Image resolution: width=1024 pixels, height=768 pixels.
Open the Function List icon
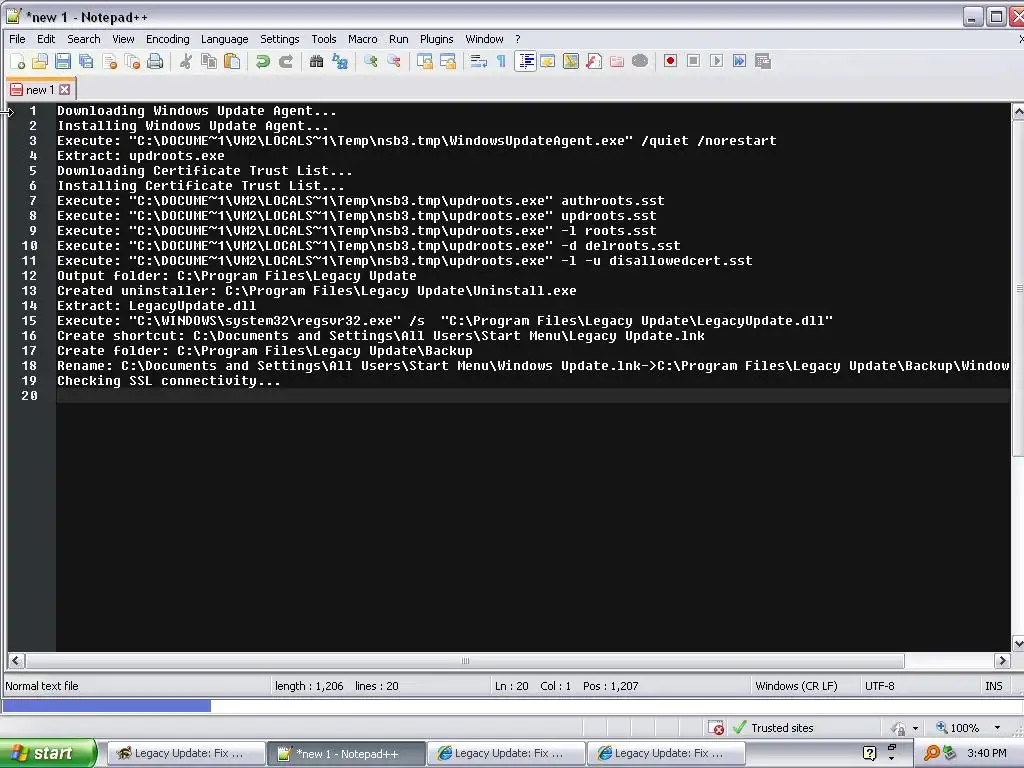(594, 61)
